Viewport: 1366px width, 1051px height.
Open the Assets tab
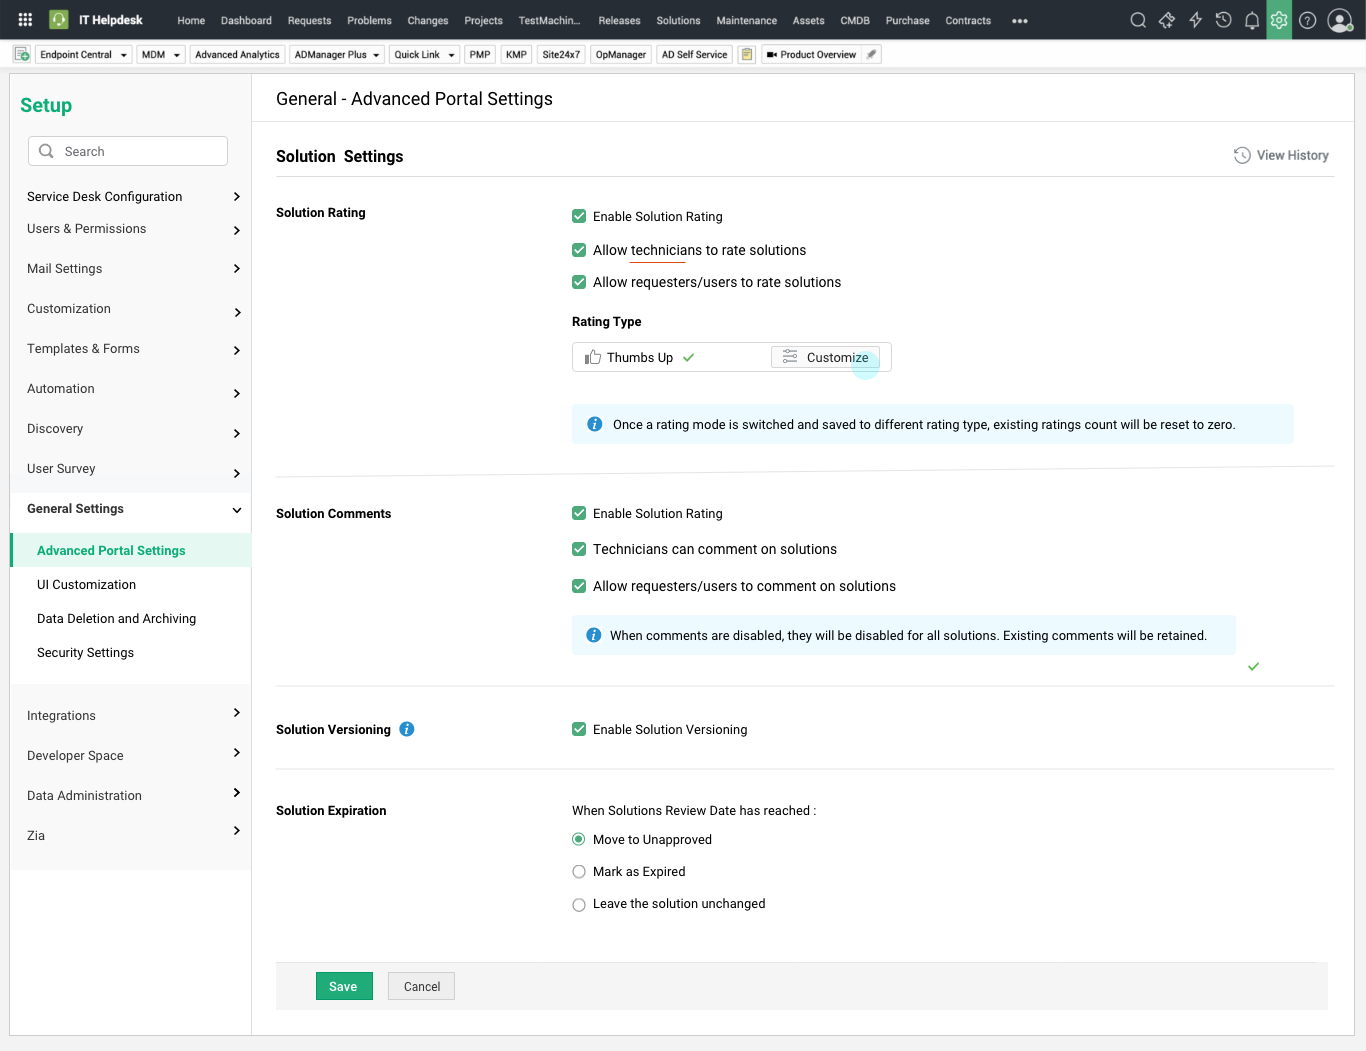coord(808,21)
